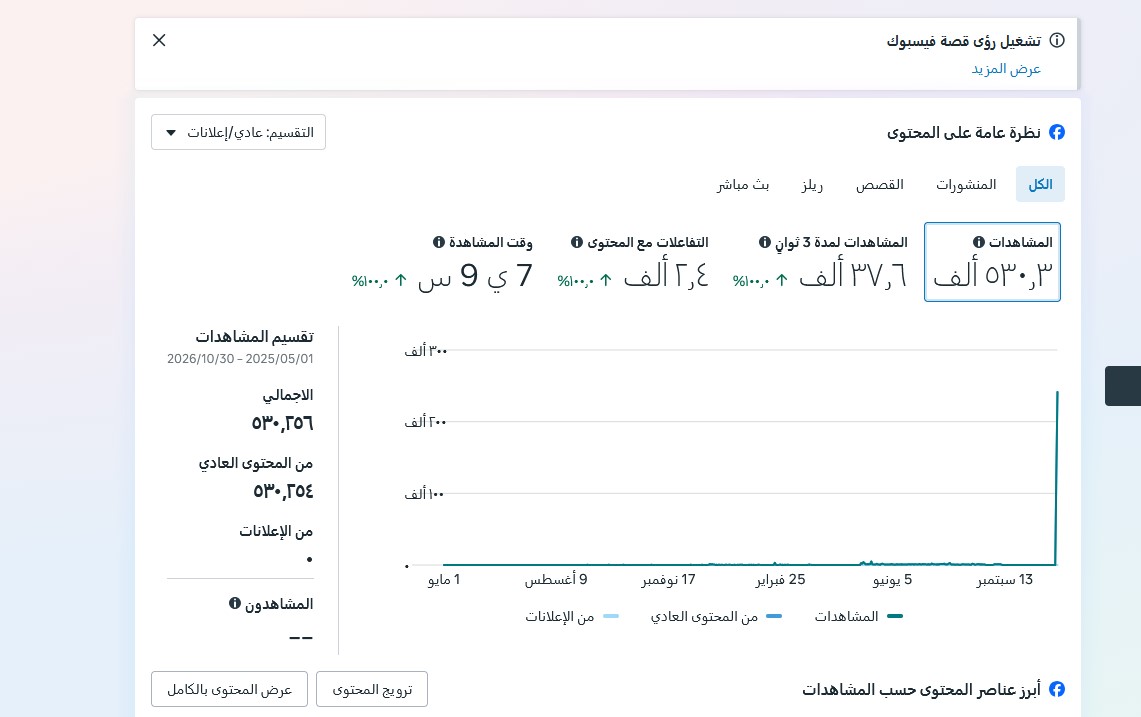Click the 5 يونيو date label on the chart
The width and height of the screenshot is (1141, 717).
[892, 579]
